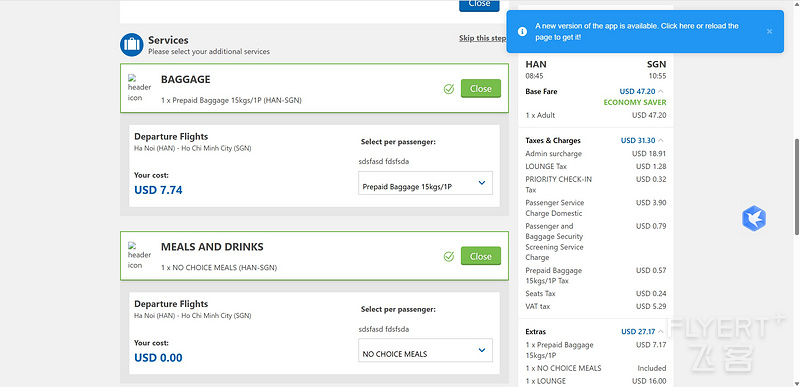Close the MEALS AND DRINKS section
The width and height of the screenshot is (800, 387).
[x=481, y=256]
